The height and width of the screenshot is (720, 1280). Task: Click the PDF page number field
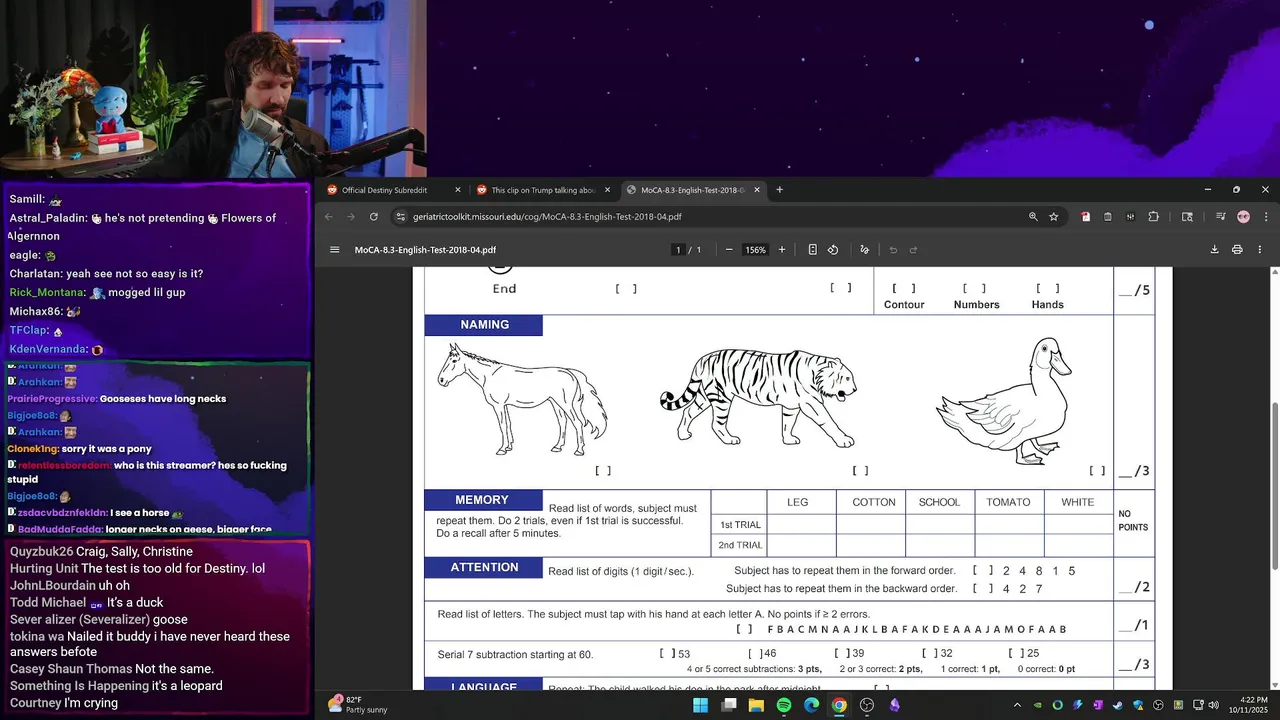pyautogui.click(x=678, y=250)
